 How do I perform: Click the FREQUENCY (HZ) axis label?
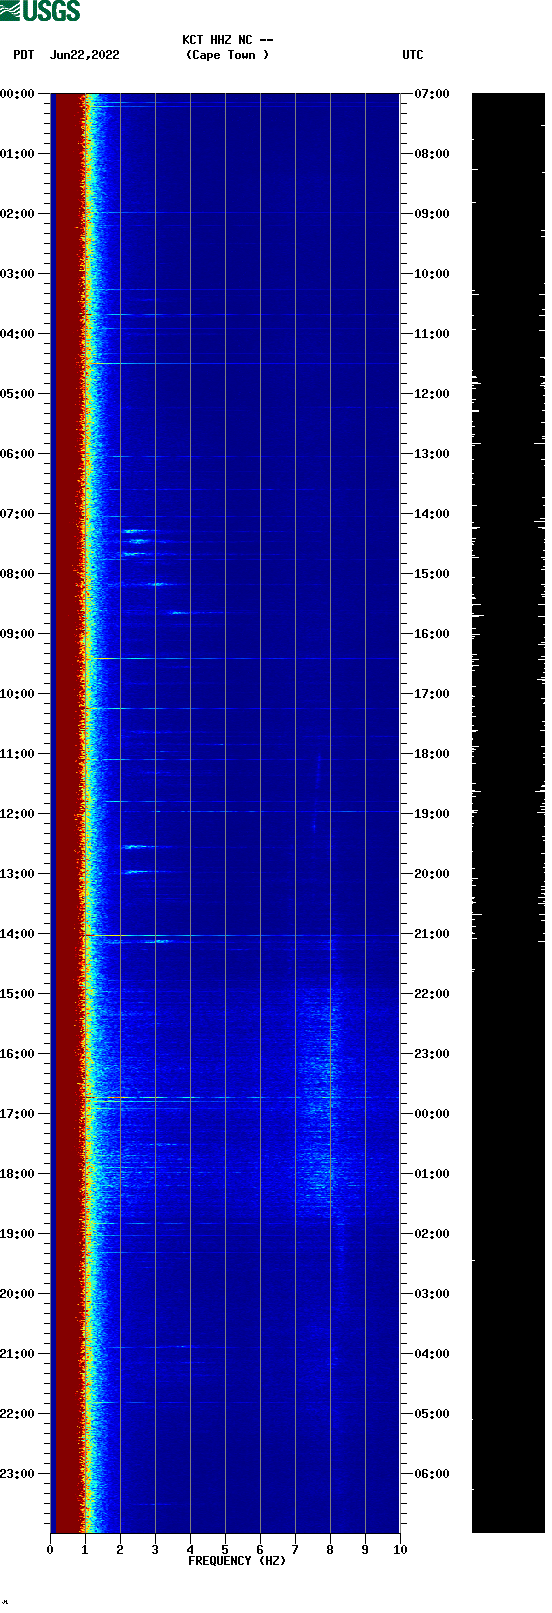(x=237, y=1561)
